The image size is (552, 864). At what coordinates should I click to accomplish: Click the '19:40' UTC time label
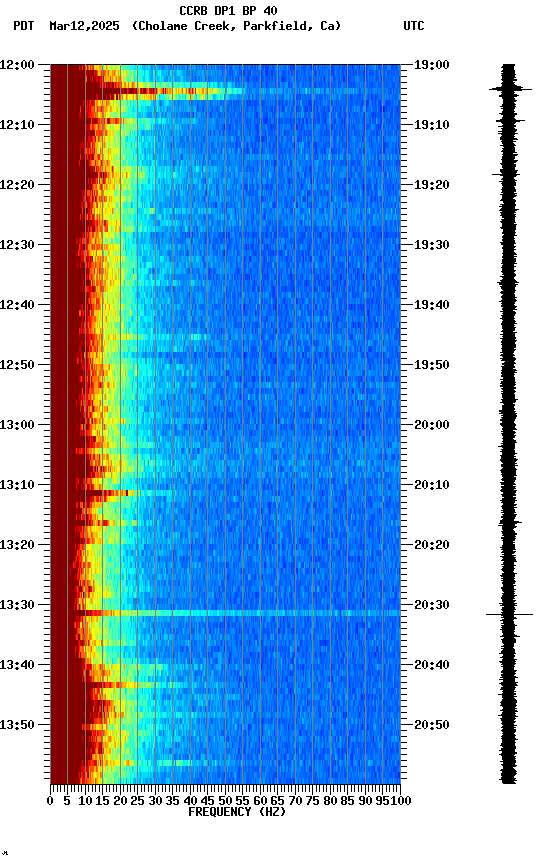432,305
